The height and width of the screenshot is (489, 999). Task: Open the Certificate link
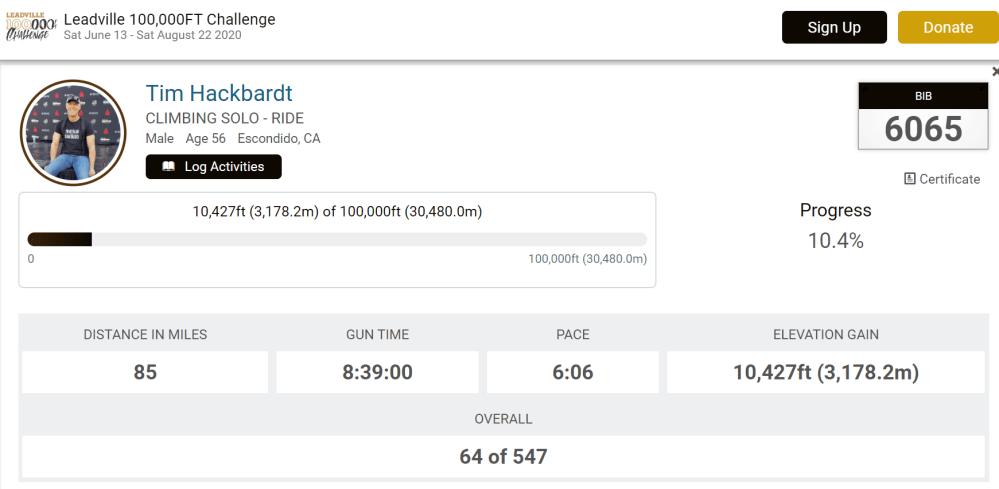tap(949, 179)
